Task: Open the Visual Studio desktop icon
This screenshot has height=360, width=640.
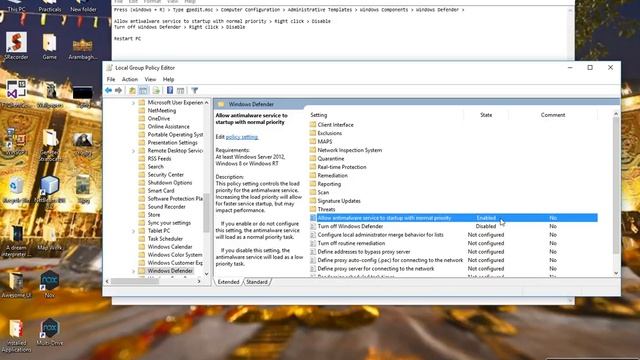Action: [16, 94]
